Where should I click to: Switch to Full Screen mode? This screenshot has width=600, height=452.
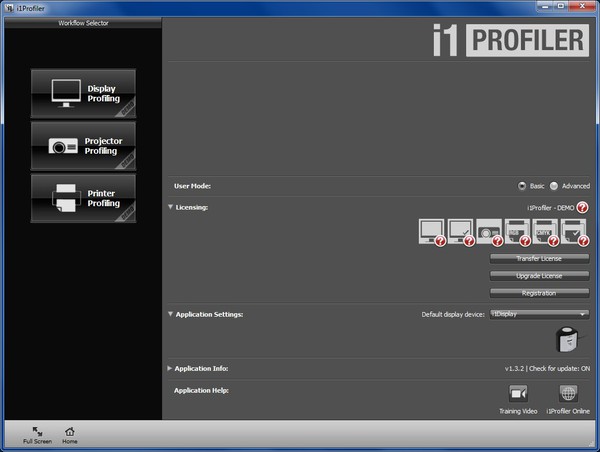[37, 436]
